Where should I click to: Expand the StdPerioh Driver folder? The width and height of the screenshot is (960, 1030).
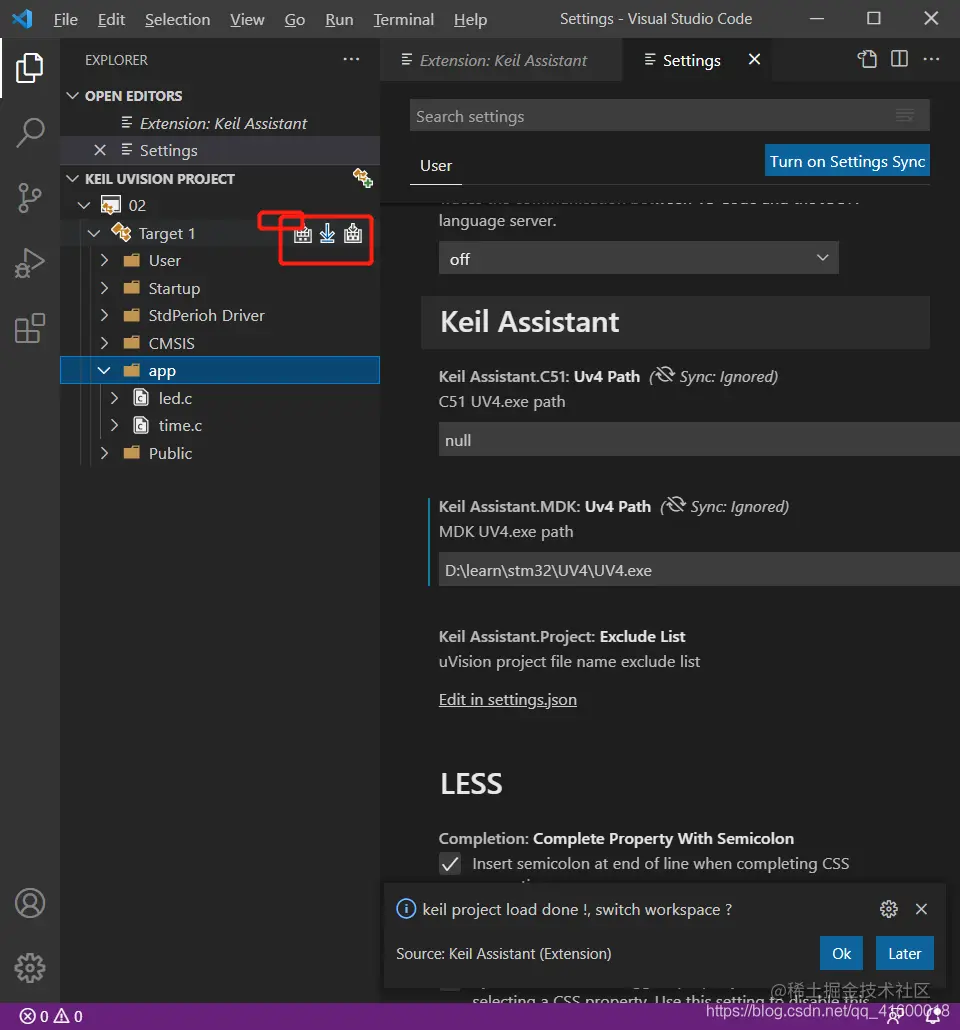point(104,315)
